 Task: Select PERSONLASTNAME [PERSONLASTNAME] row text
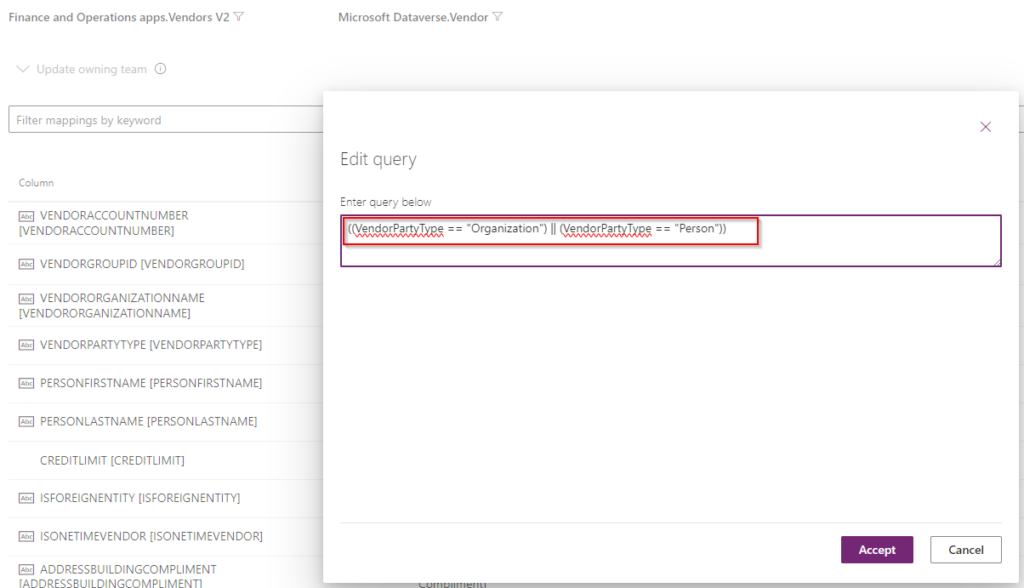pos(148,421)
